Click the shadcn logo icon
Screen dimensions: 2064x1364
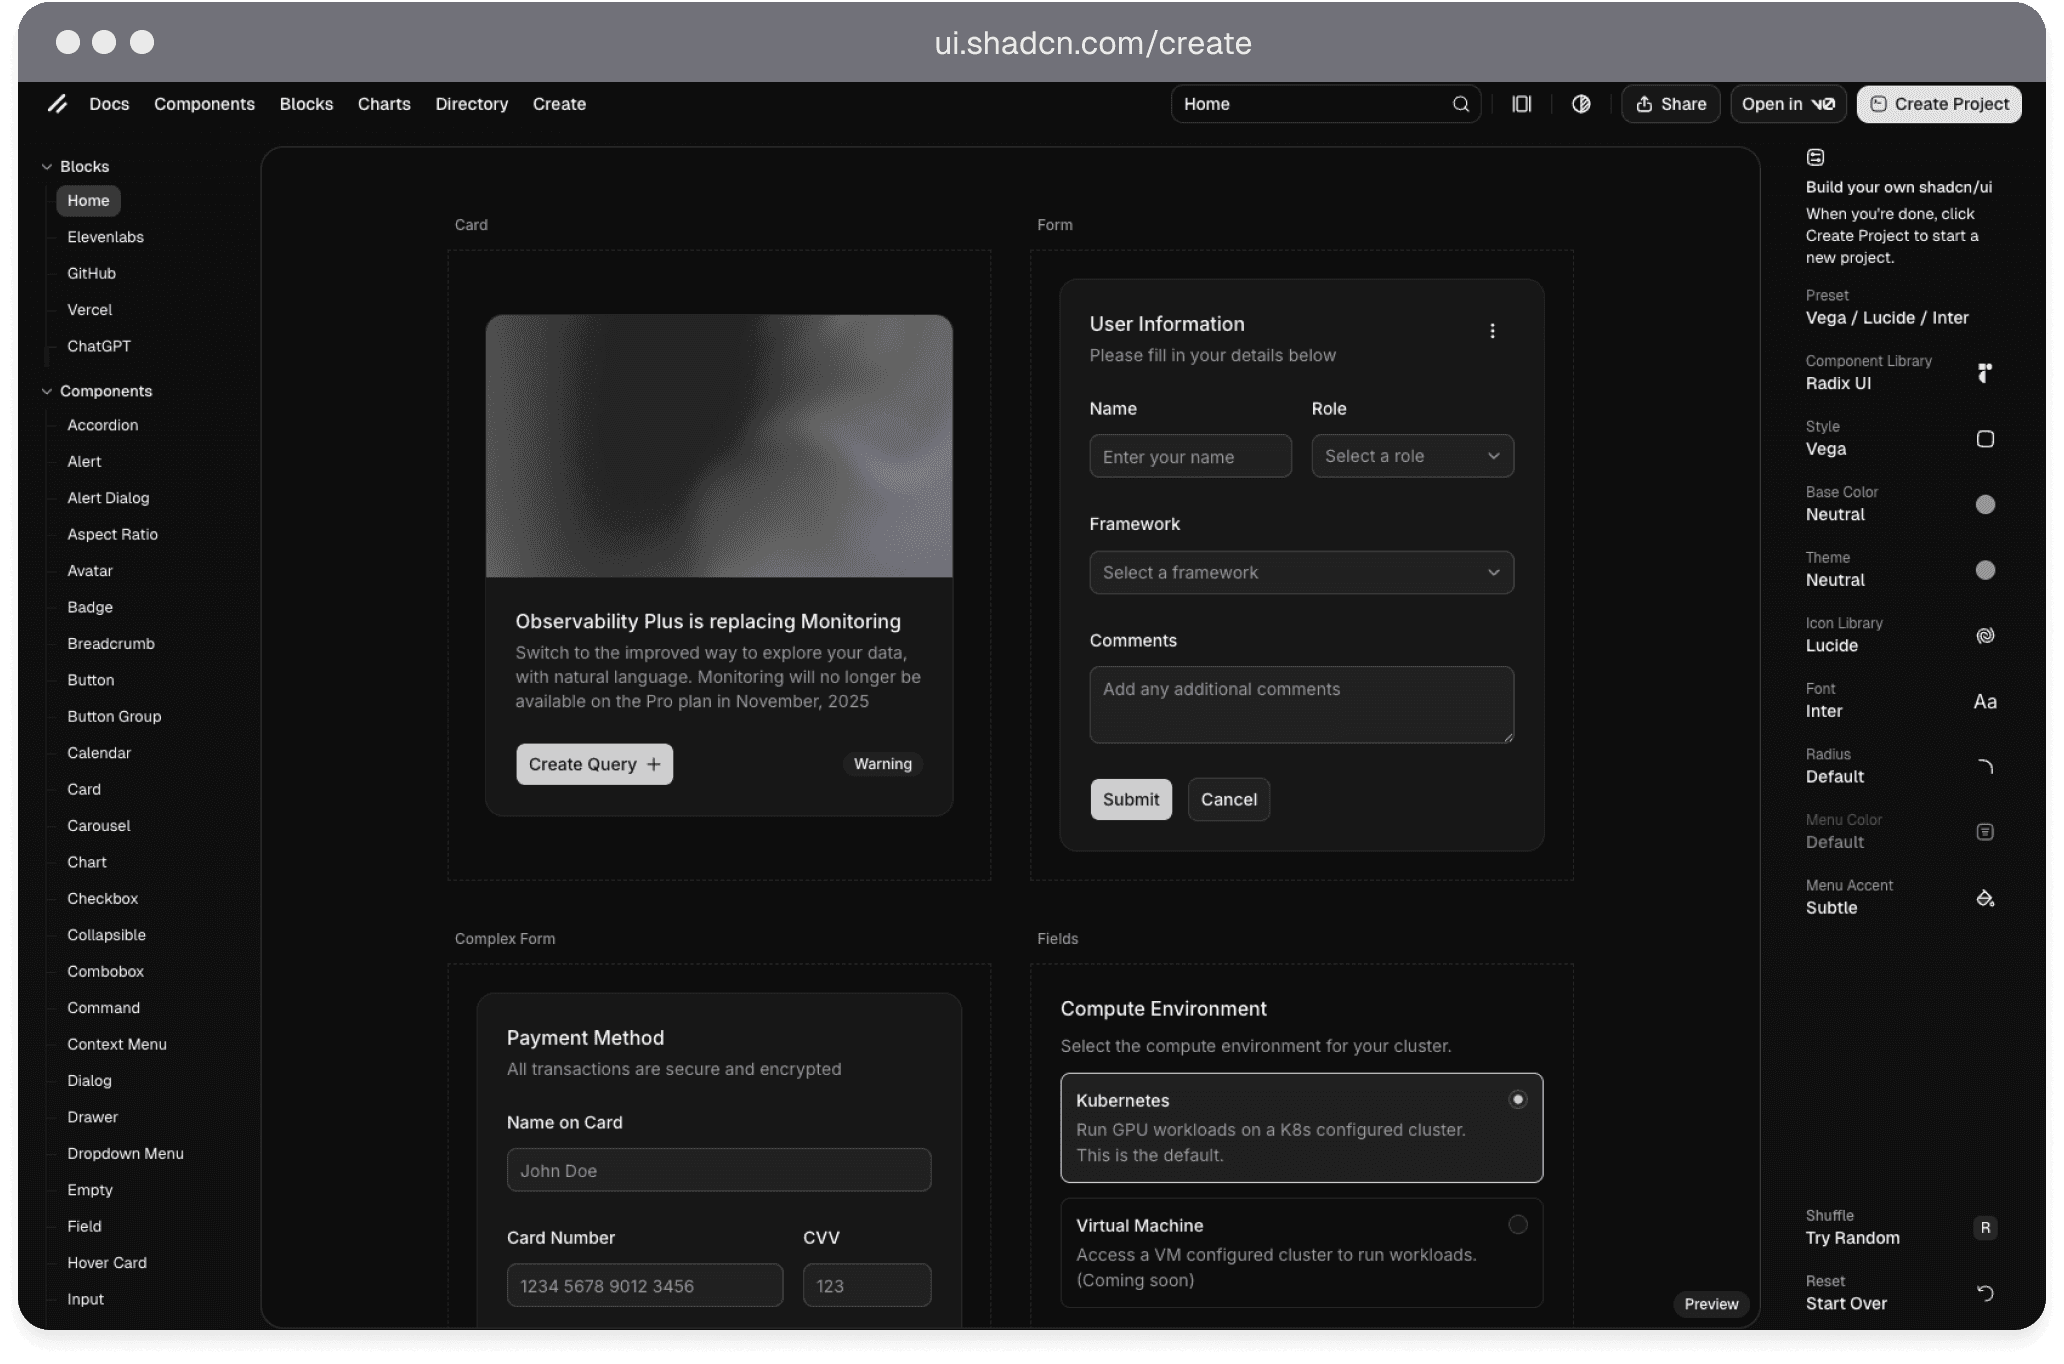(x=57, y=104)
